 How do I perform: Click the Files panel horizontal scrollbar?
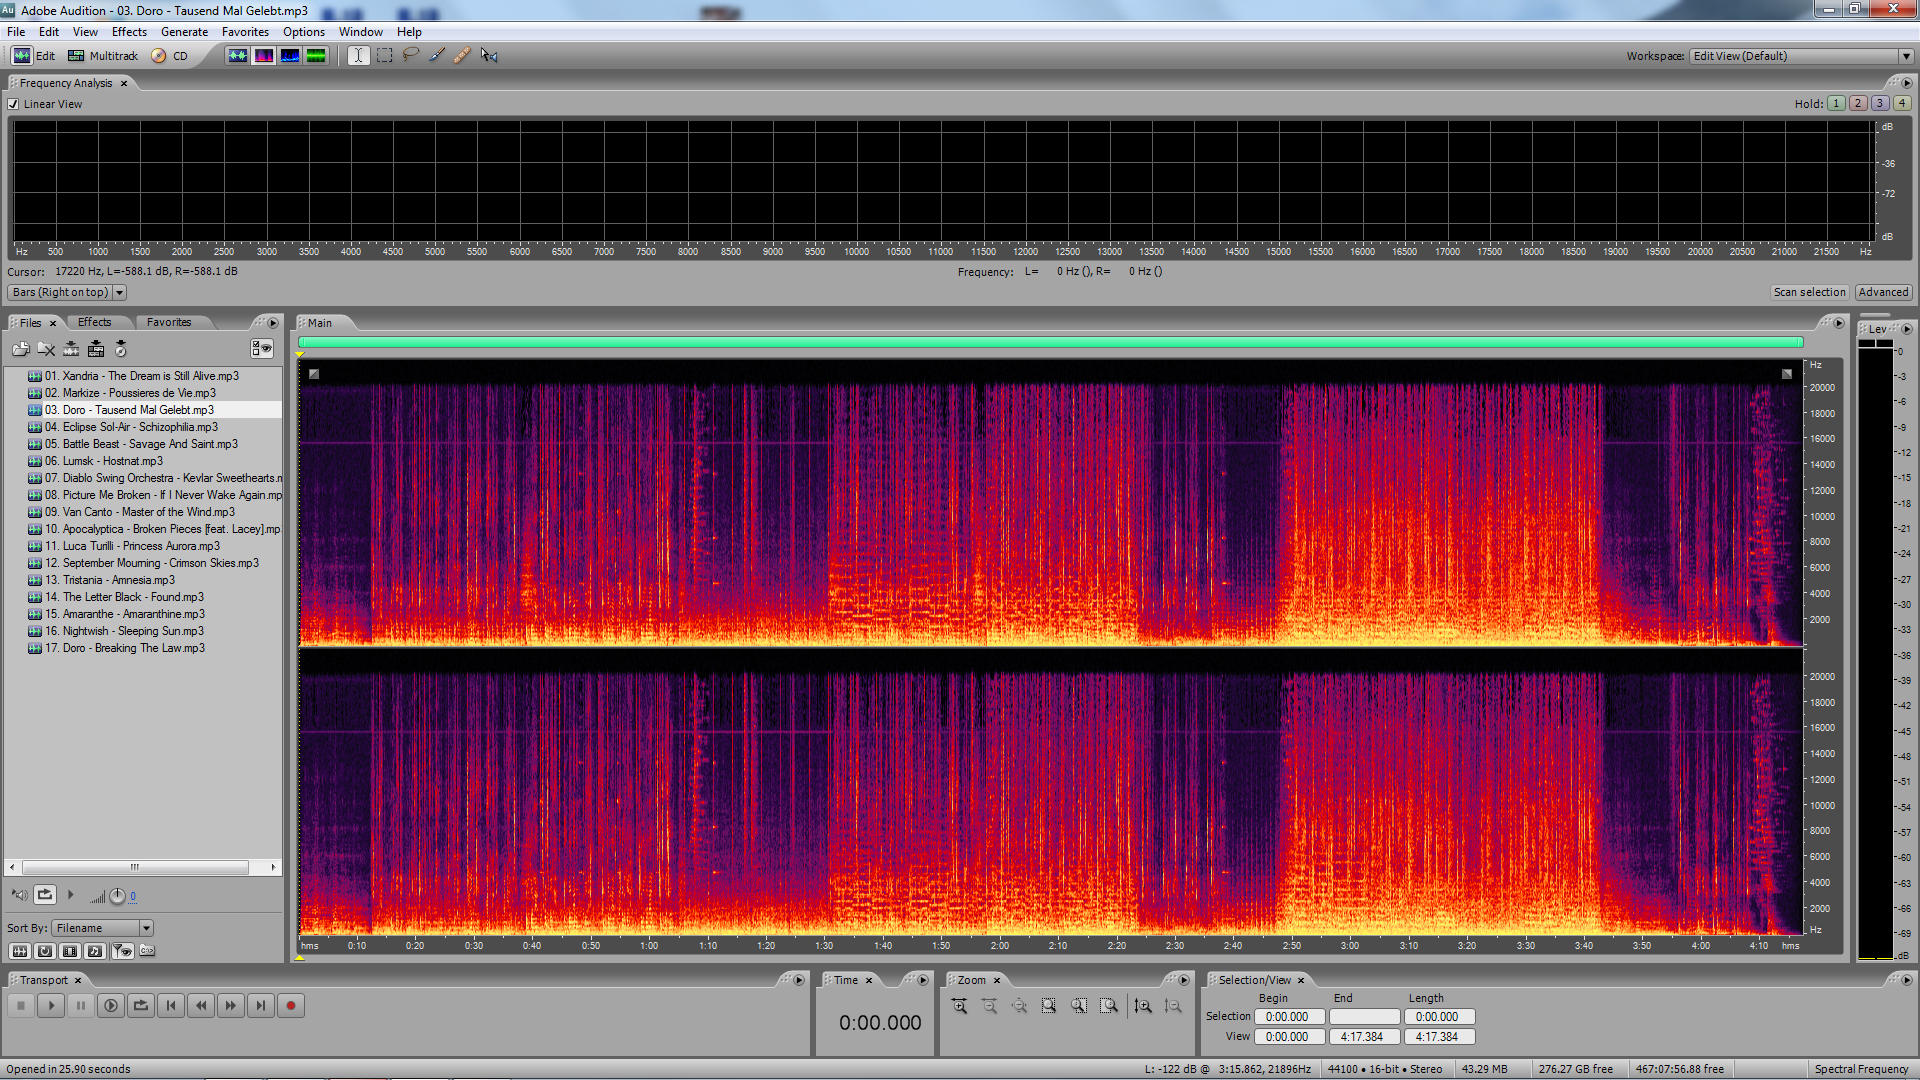pyautogui.click(x=135, y=867)
